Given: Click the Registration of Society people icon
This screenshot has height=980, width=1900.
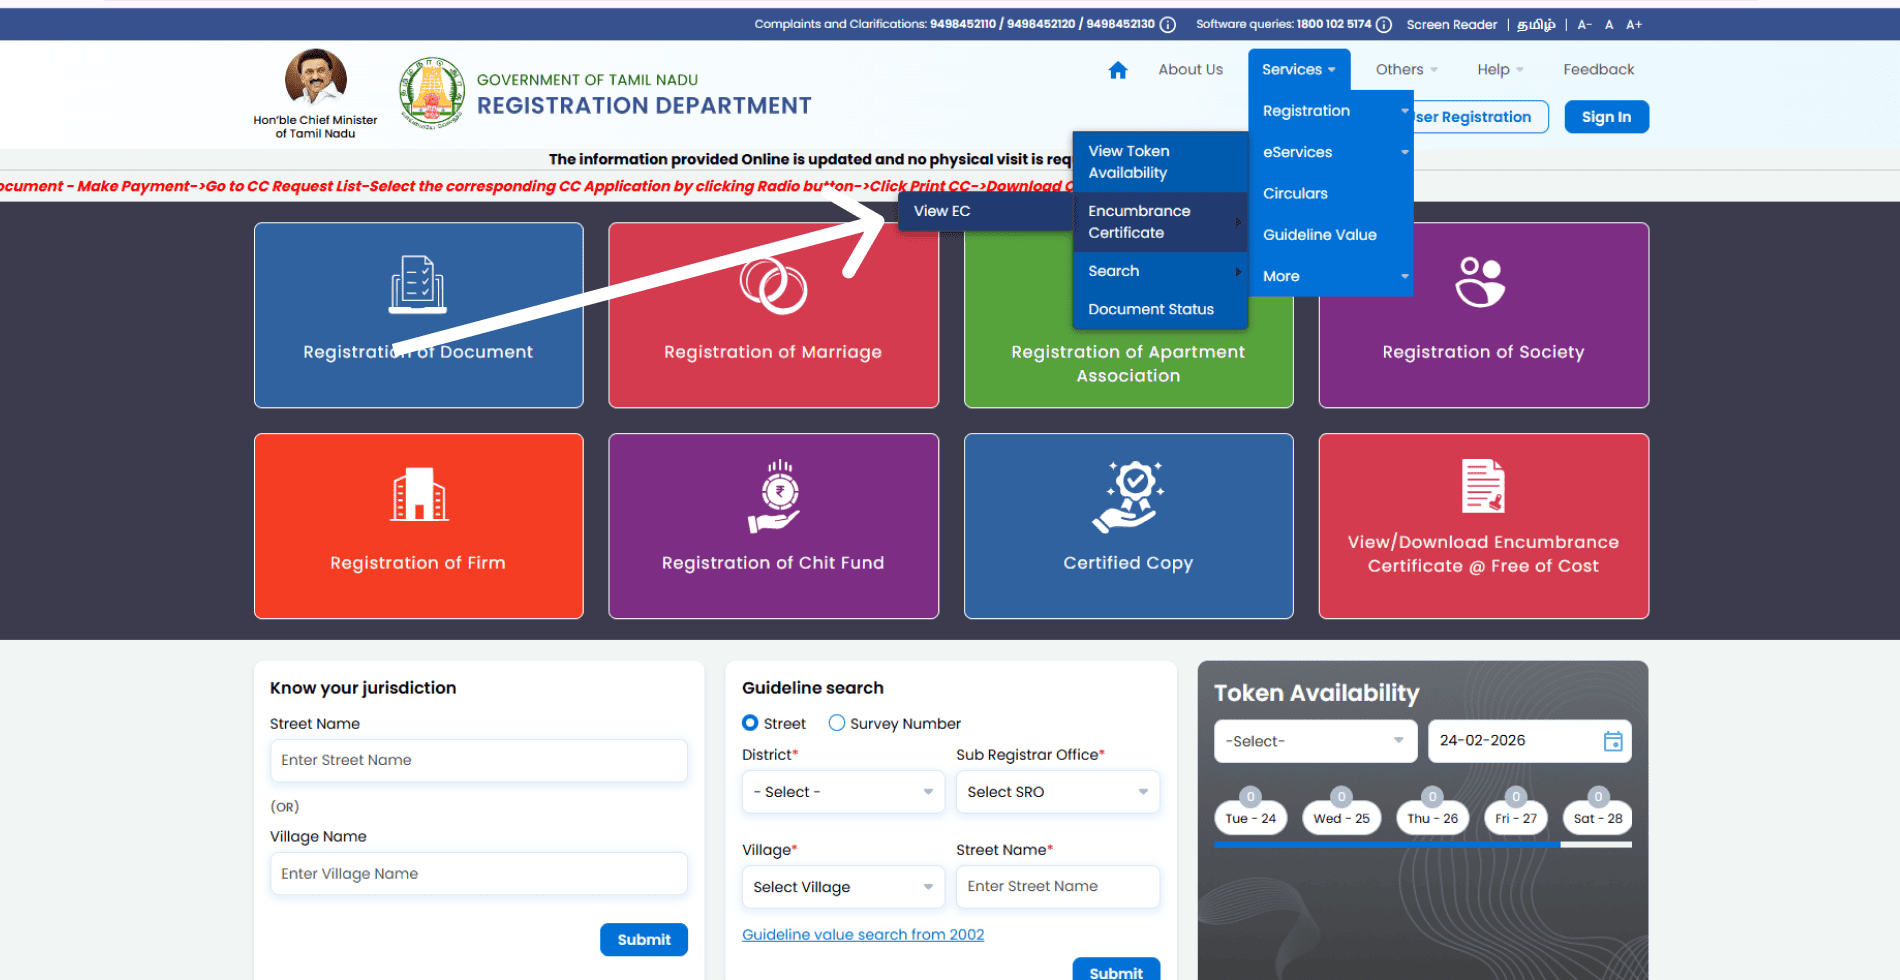Looking at the screenshot, I should pyautogui.click(x=1480, y=282).
